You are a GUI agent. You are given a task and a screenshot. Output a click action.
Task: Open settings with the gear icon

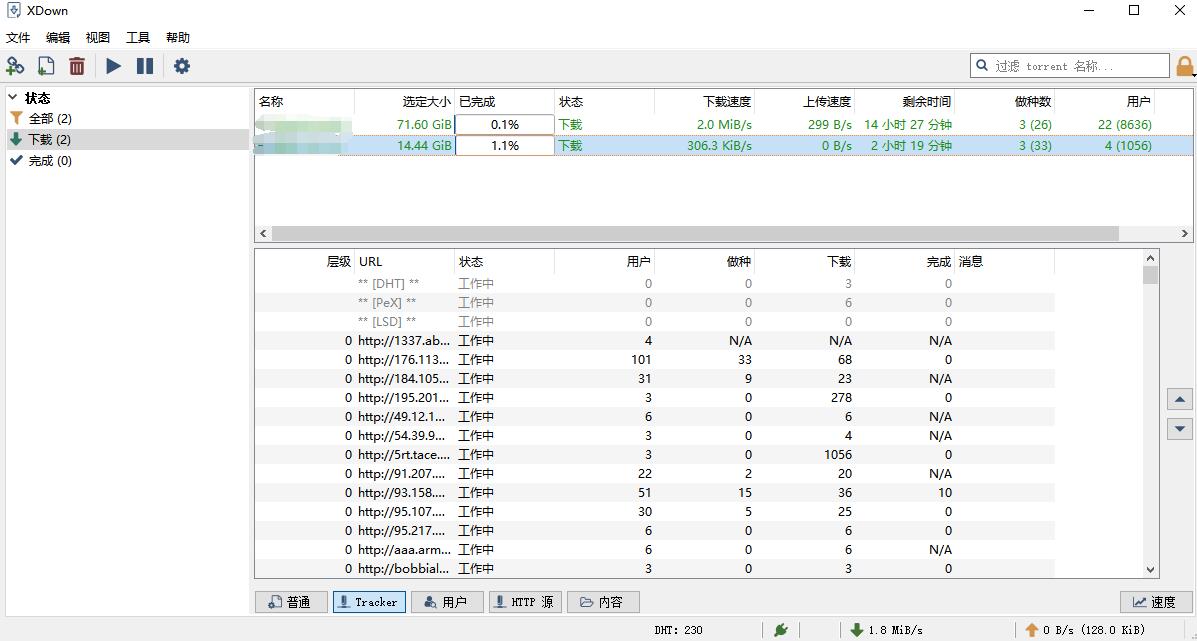click(x=181, y=65)
